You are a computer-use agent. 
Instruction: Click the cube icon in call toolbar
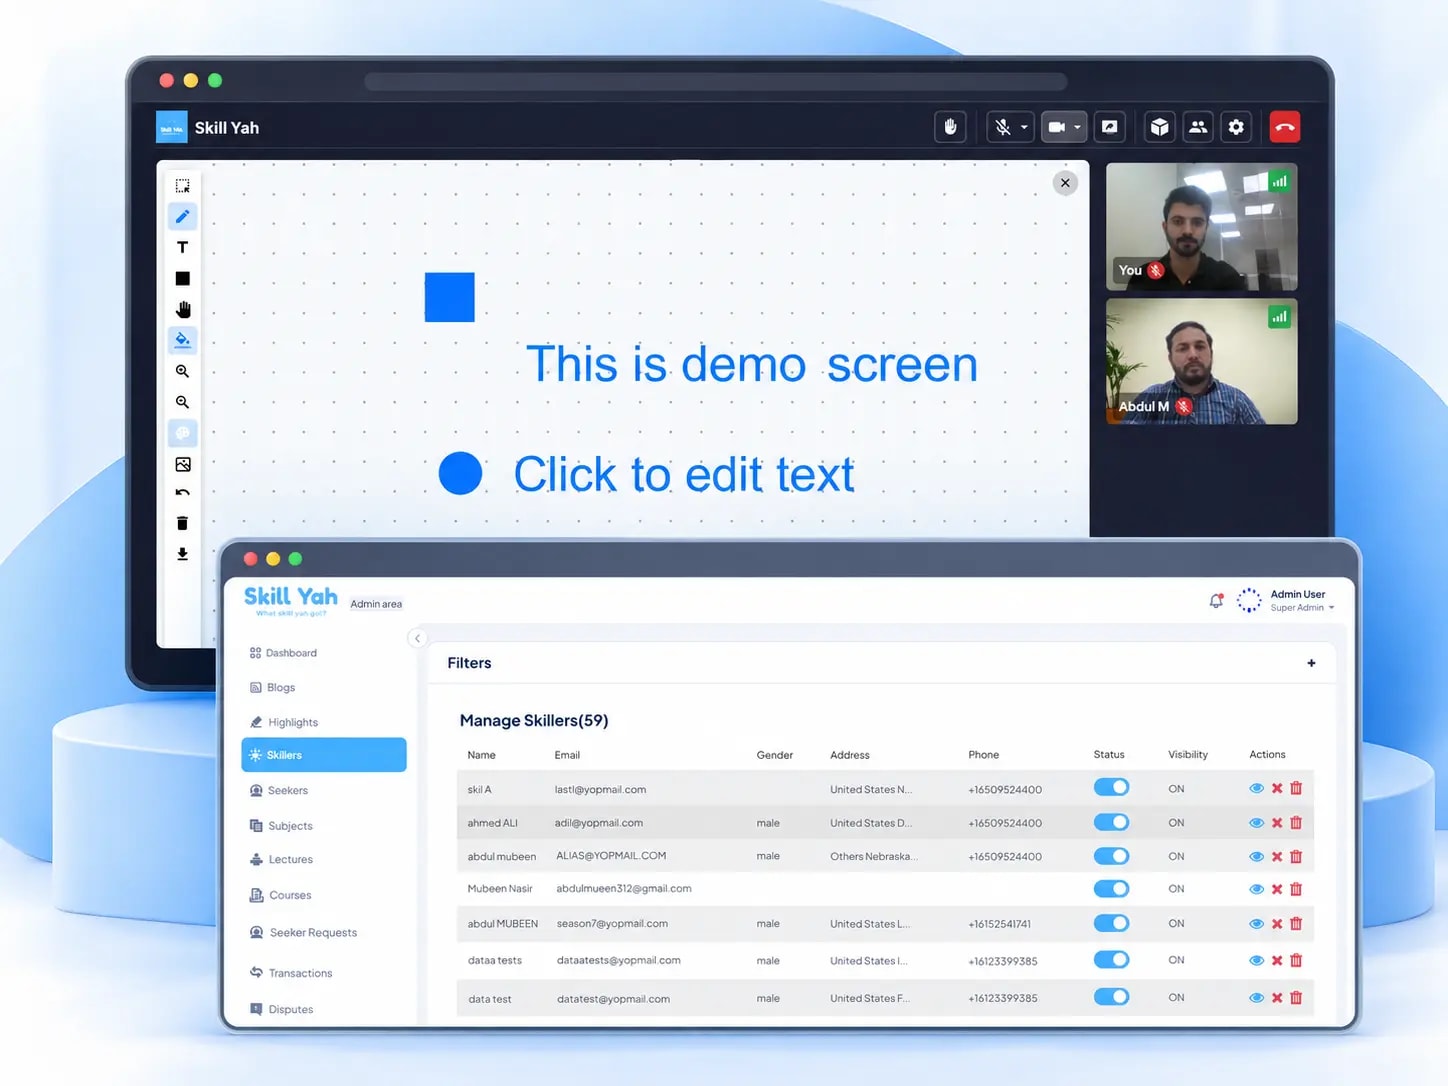[1159, 127]
